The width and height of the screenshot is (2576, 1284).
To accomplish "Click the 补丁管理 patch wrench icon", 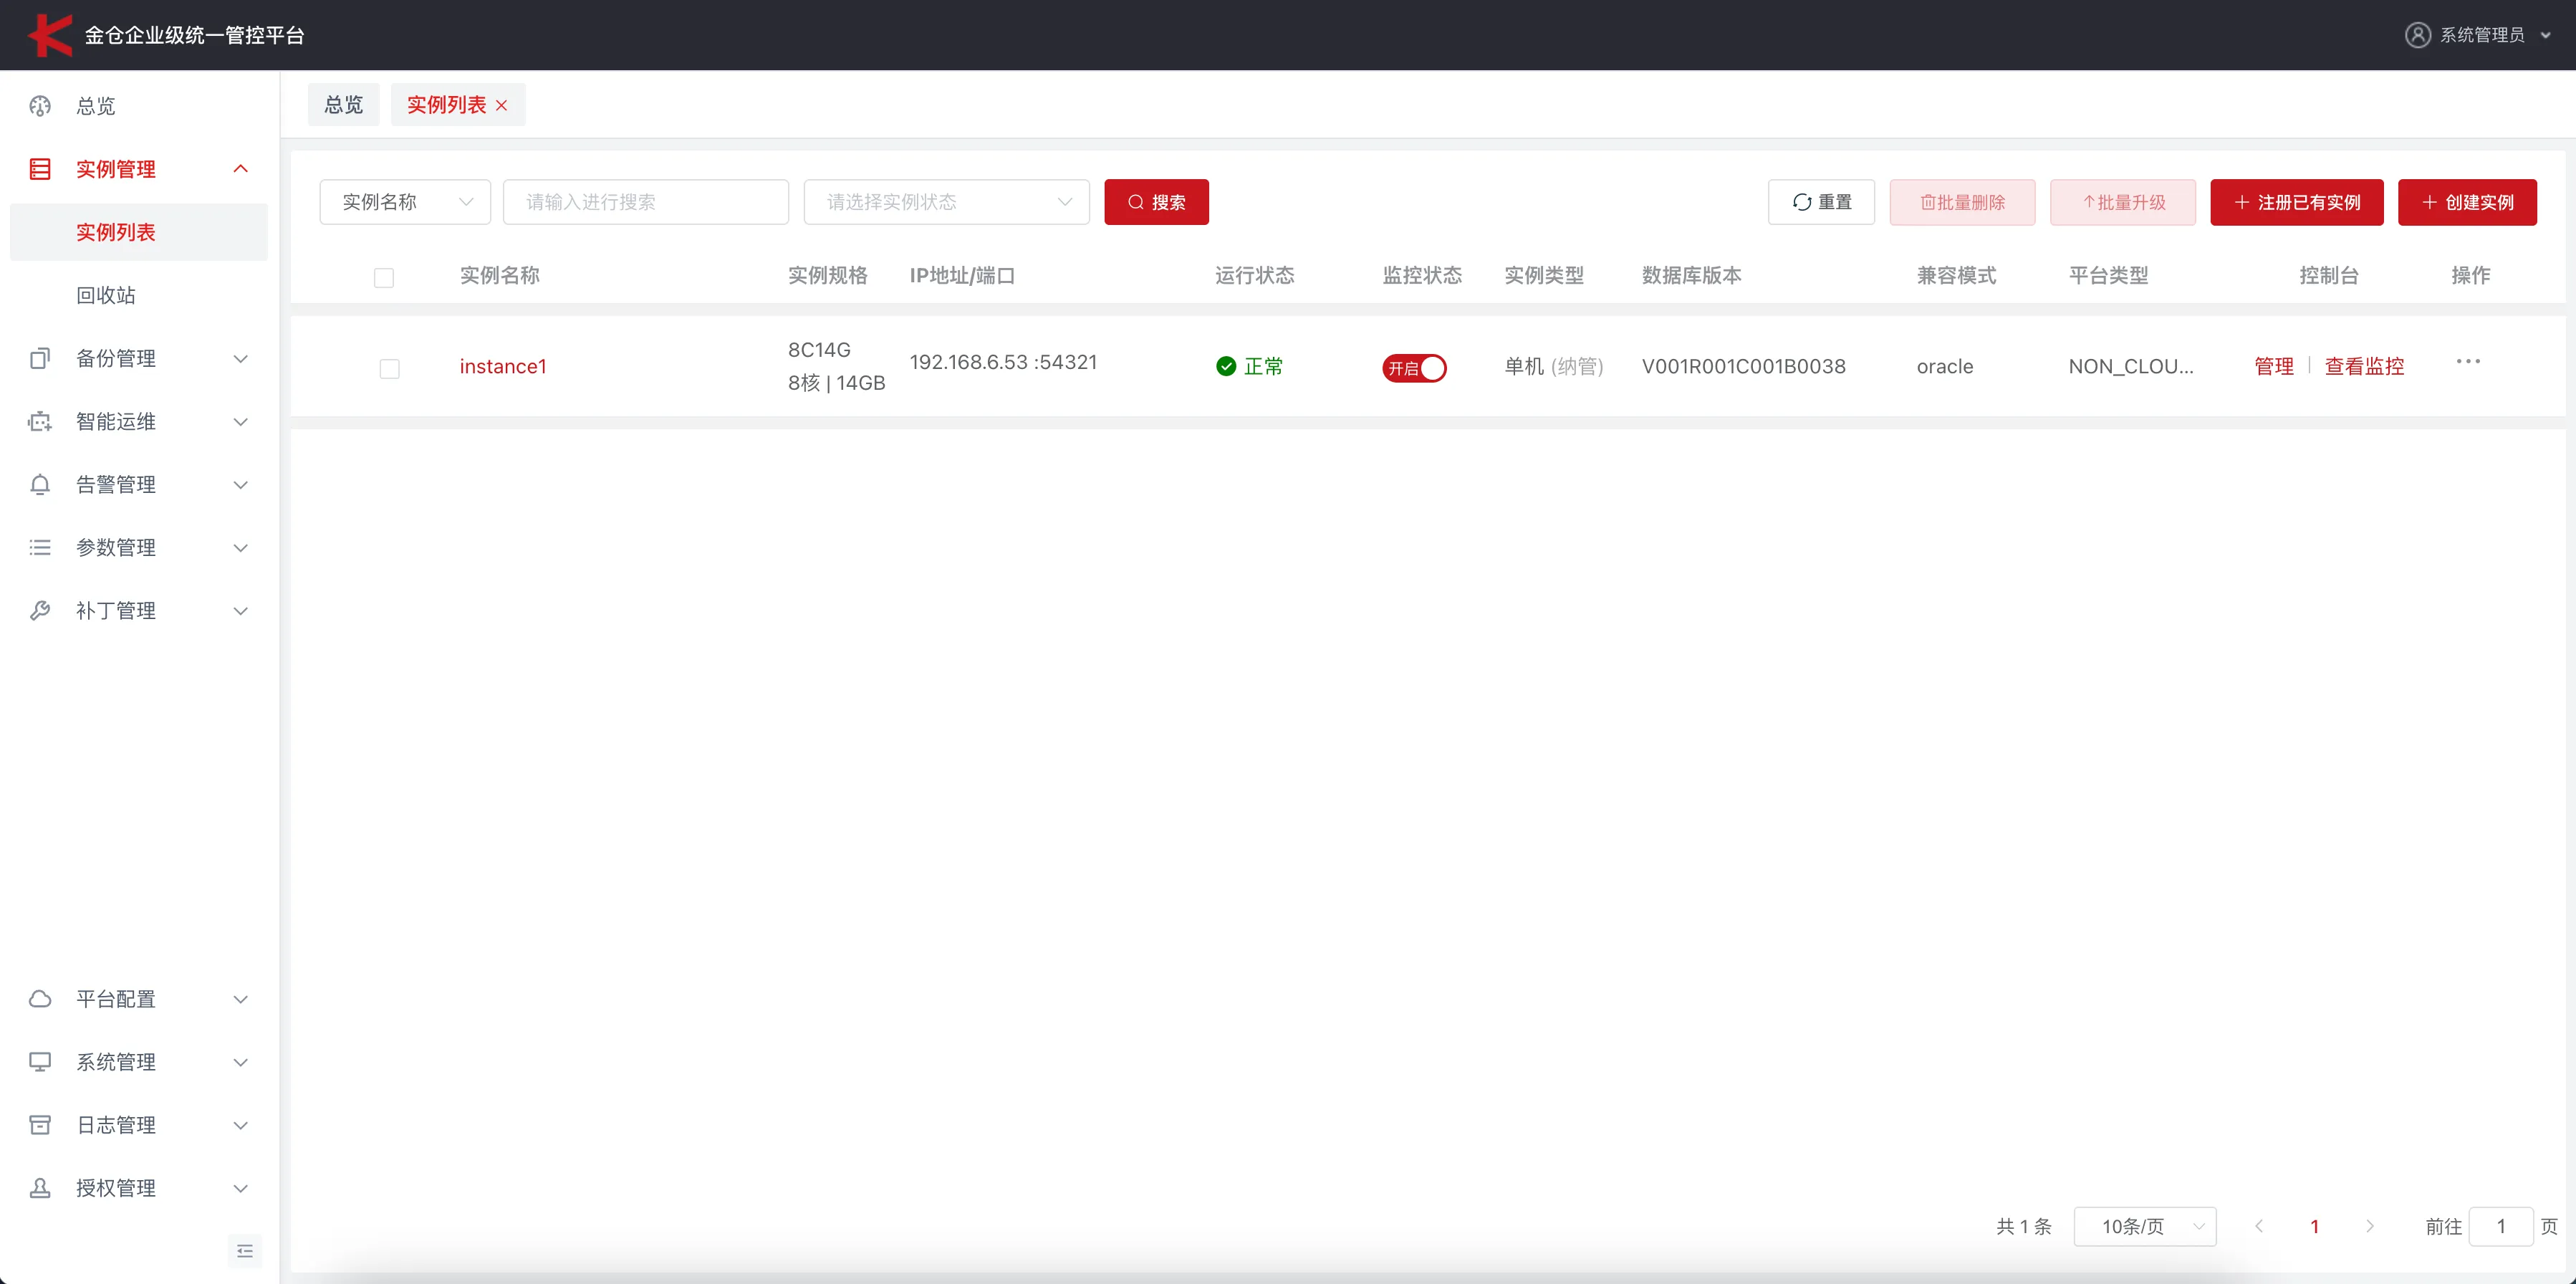I will [39, 610].
